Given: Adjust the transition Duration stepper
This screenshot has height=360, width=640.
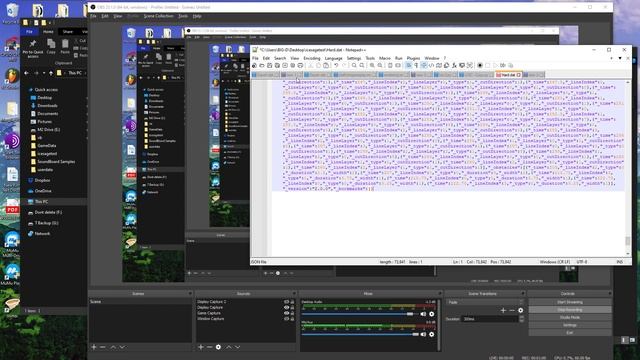Looking at the screenshot, I should pos(521,319).
